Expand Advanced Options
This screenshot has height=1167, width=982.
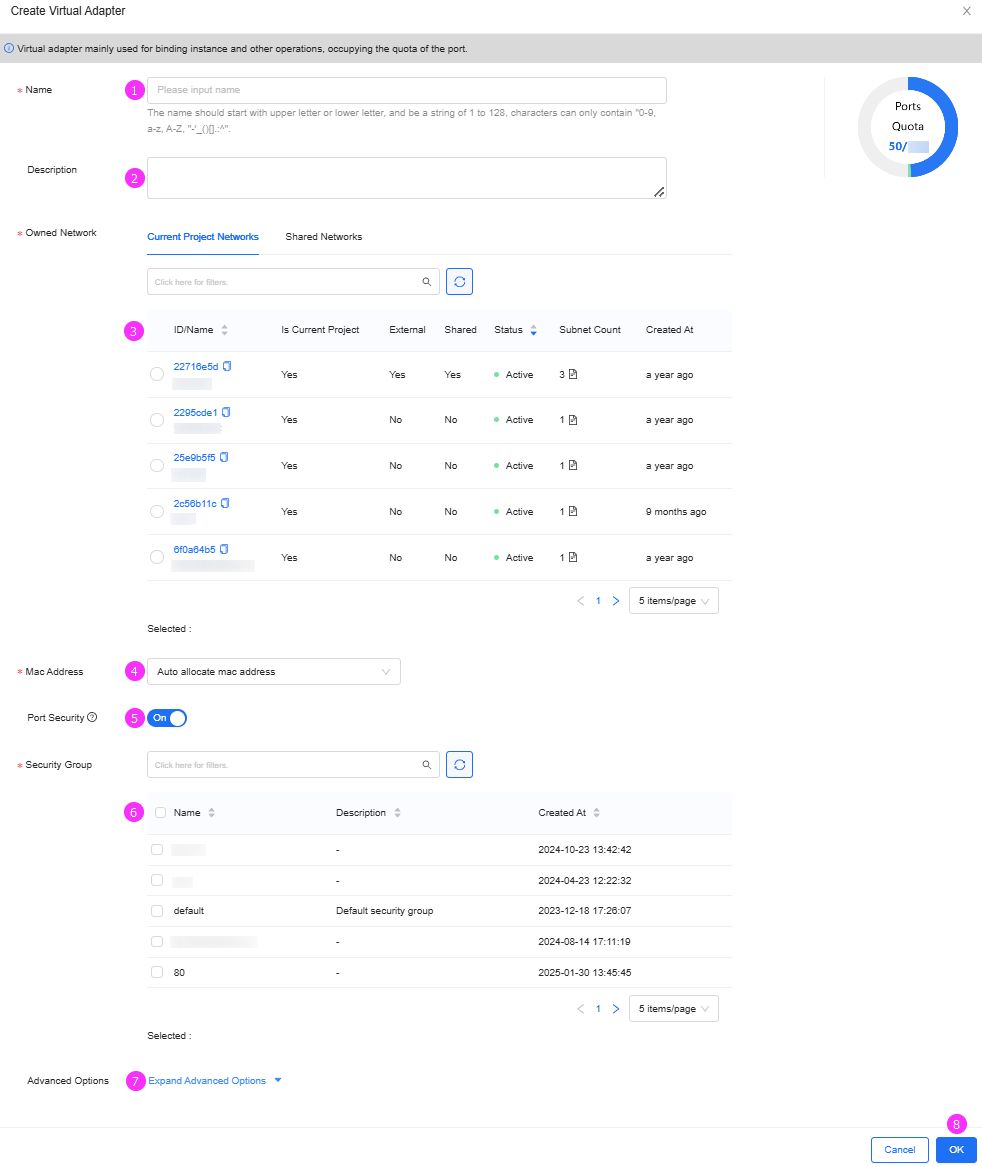(x=214, y=1081)
